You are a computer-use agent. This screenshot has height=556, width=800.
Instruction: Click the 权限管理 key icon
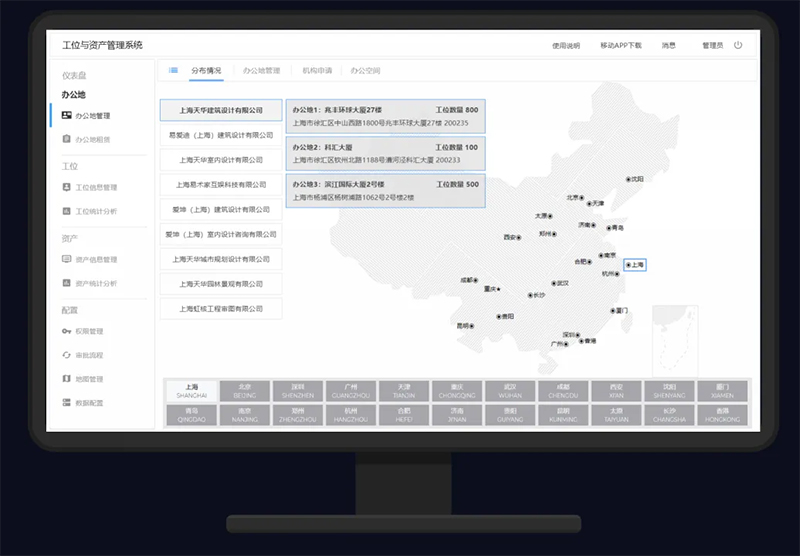66,331
